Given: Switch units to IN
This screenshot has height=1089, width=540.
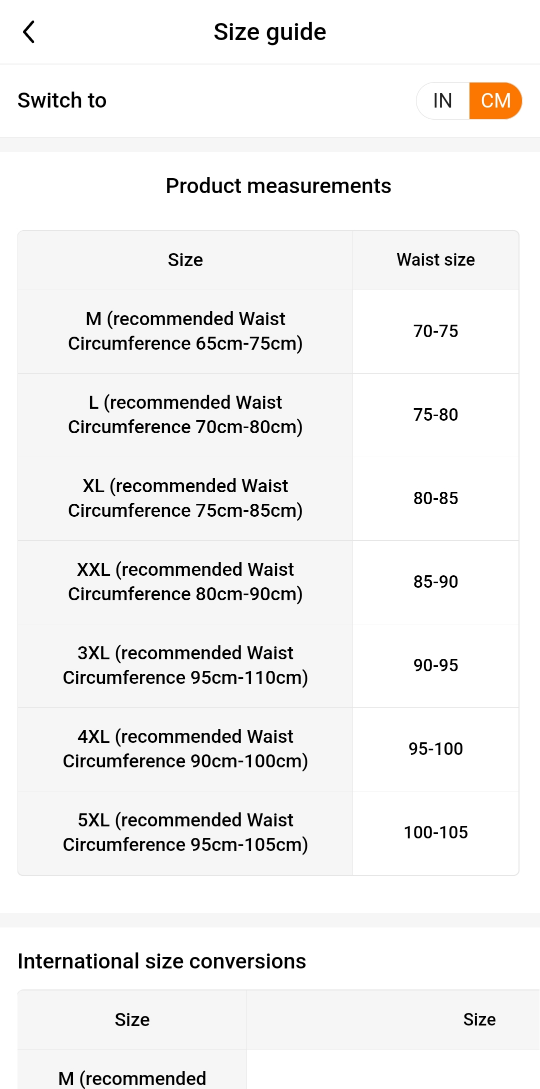Looking at the screenshot, I should [x=443, y=101].
